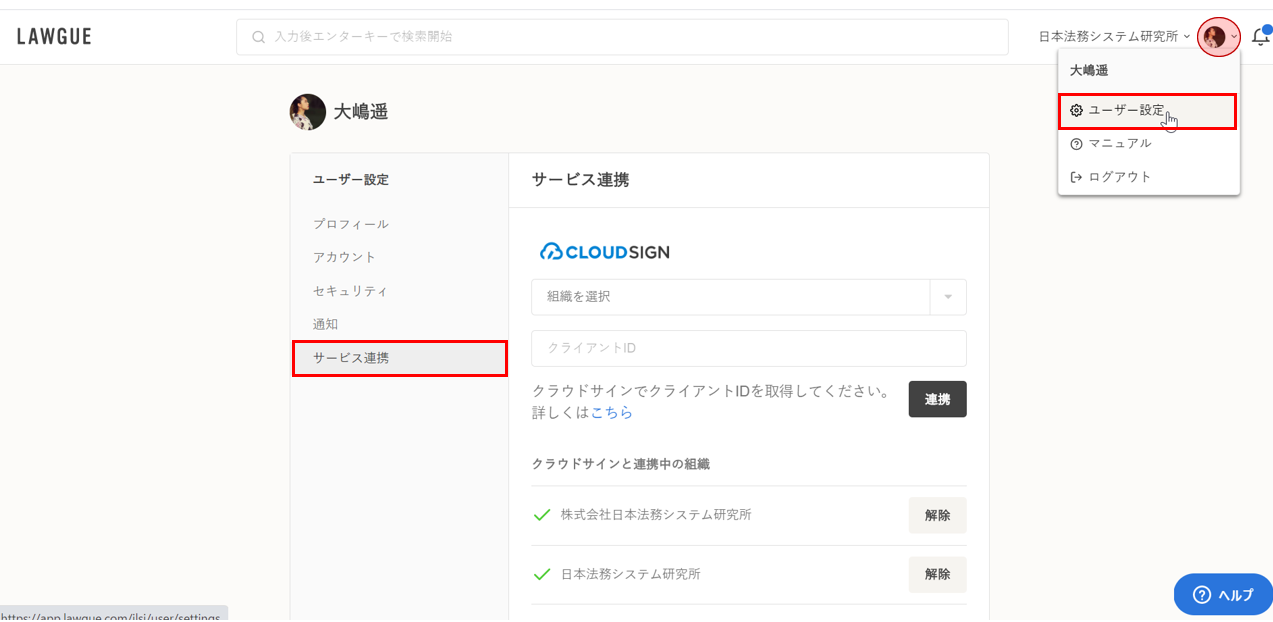Expand the 組織を選択 dropdown arrow

point(948,297)
